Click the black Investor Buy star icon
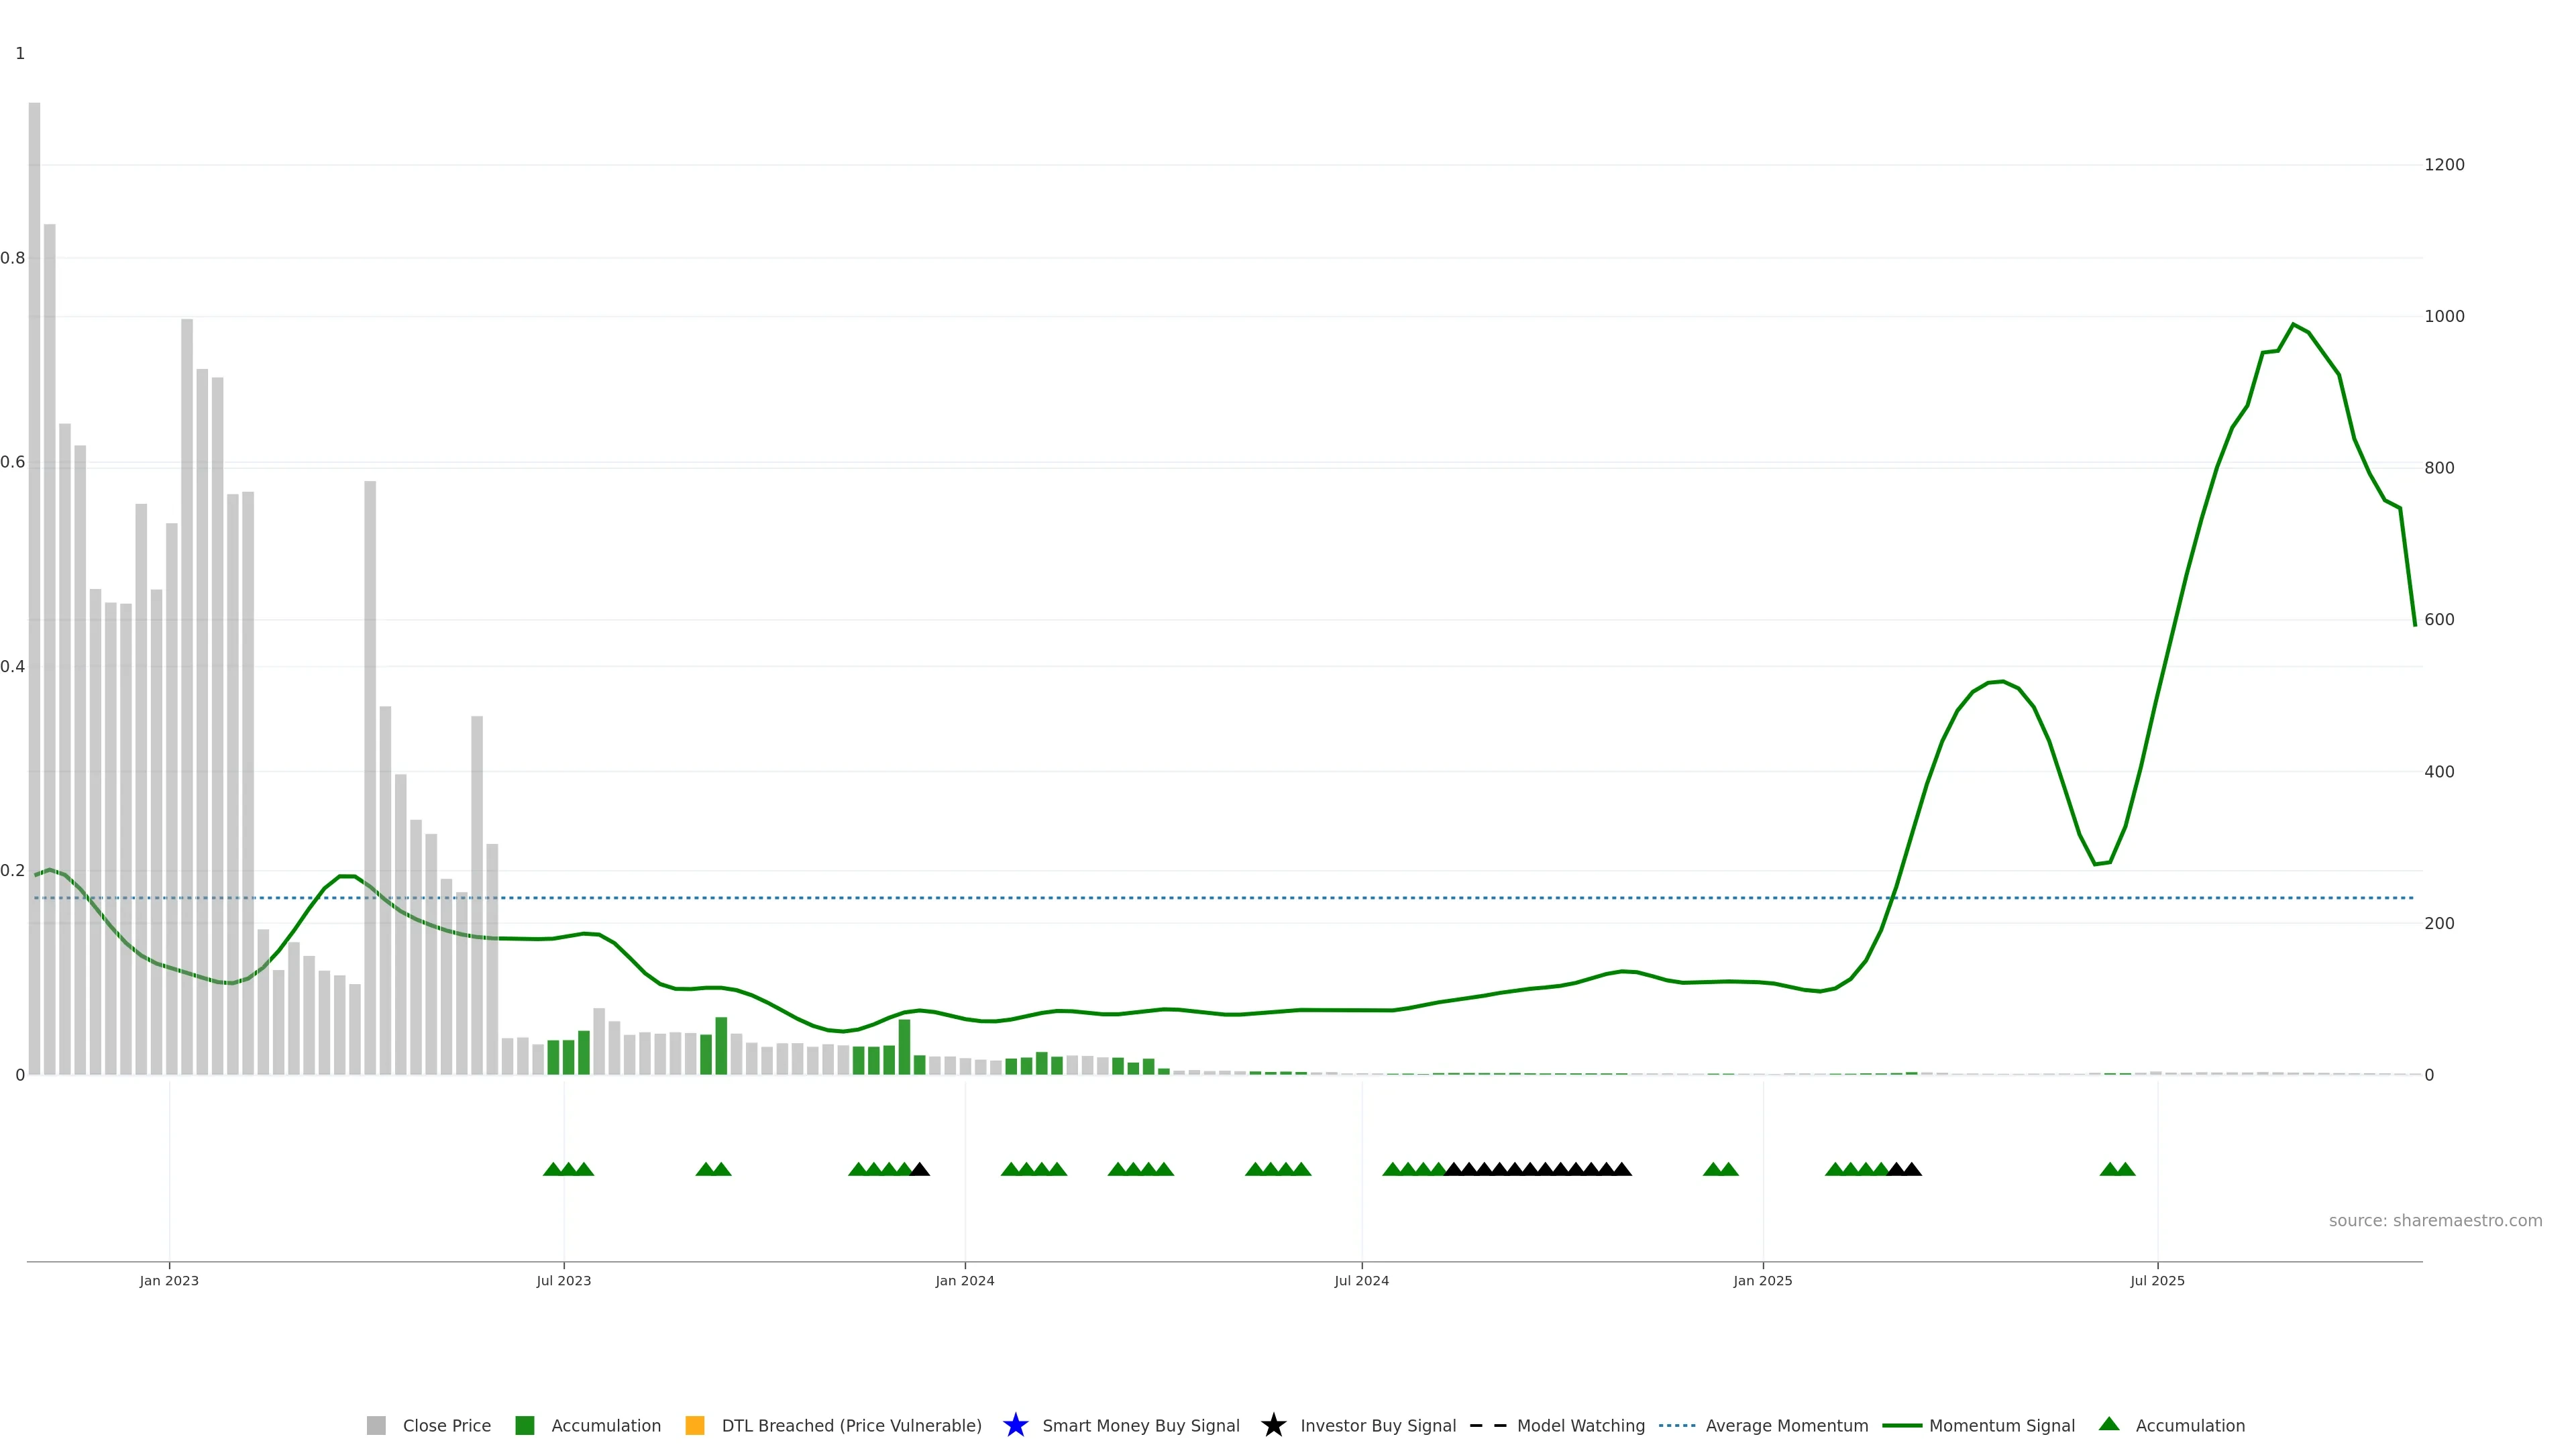The width and height of the screenshot is (2576, 1449). 1273,1425
